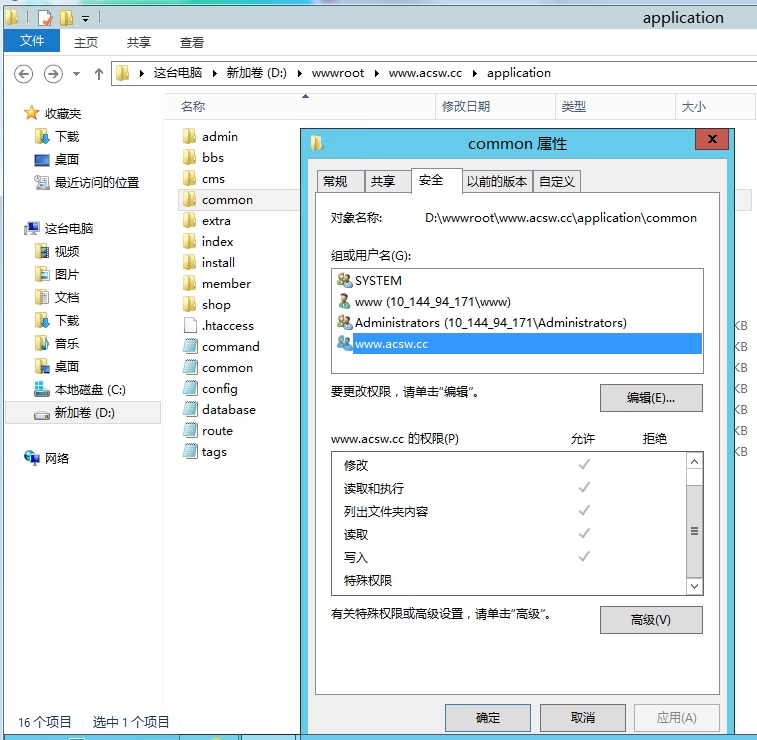757x740 pixels.
Task: Switch to the 常规 tab
Action: click(335, 181)
